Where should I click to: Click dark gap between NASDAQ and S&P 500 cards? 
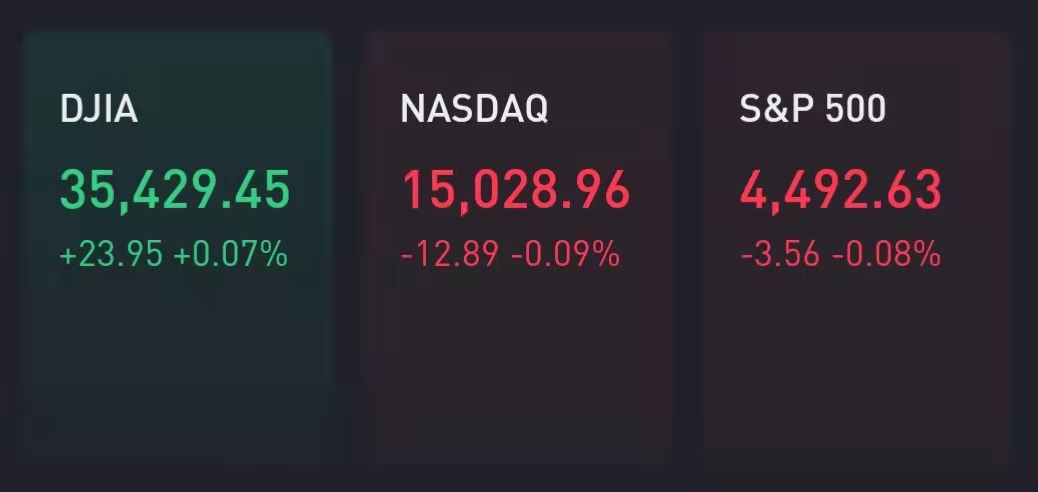click(688, 245)
